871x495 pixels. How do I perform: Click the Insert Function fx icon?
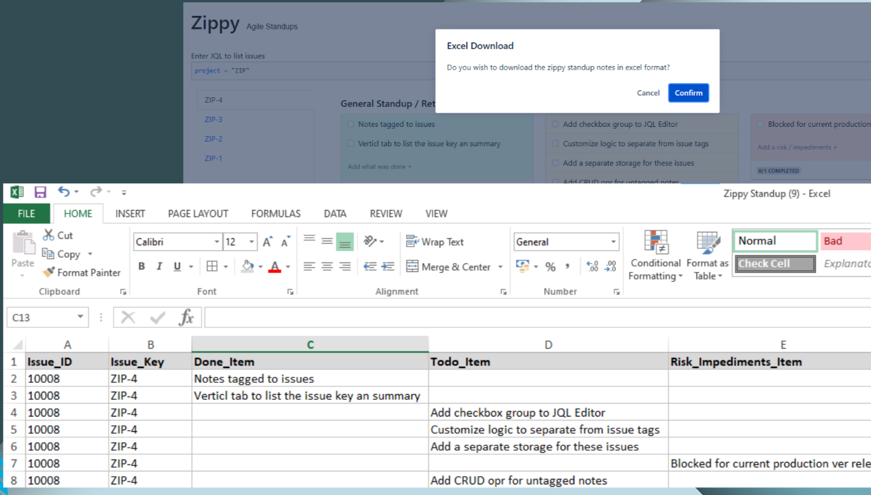pos(187,317)
